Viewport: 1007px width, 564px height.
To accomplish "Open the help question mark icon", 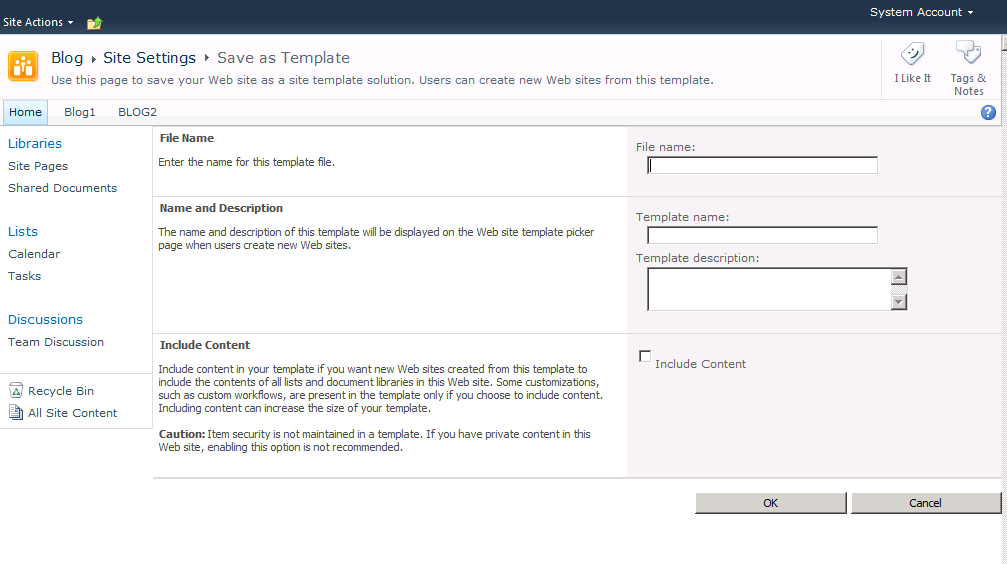I will click(x=988, y=113).
